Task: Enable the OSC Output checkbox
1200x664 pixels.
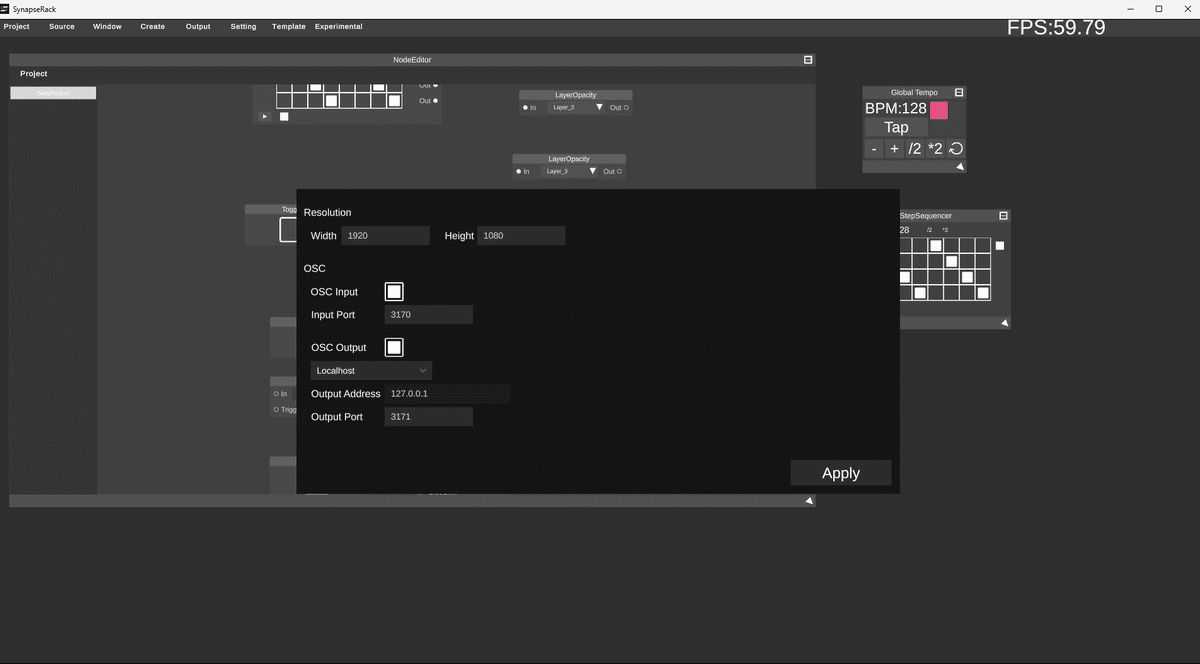Action: pyautogui.click(x=394, y=347)
